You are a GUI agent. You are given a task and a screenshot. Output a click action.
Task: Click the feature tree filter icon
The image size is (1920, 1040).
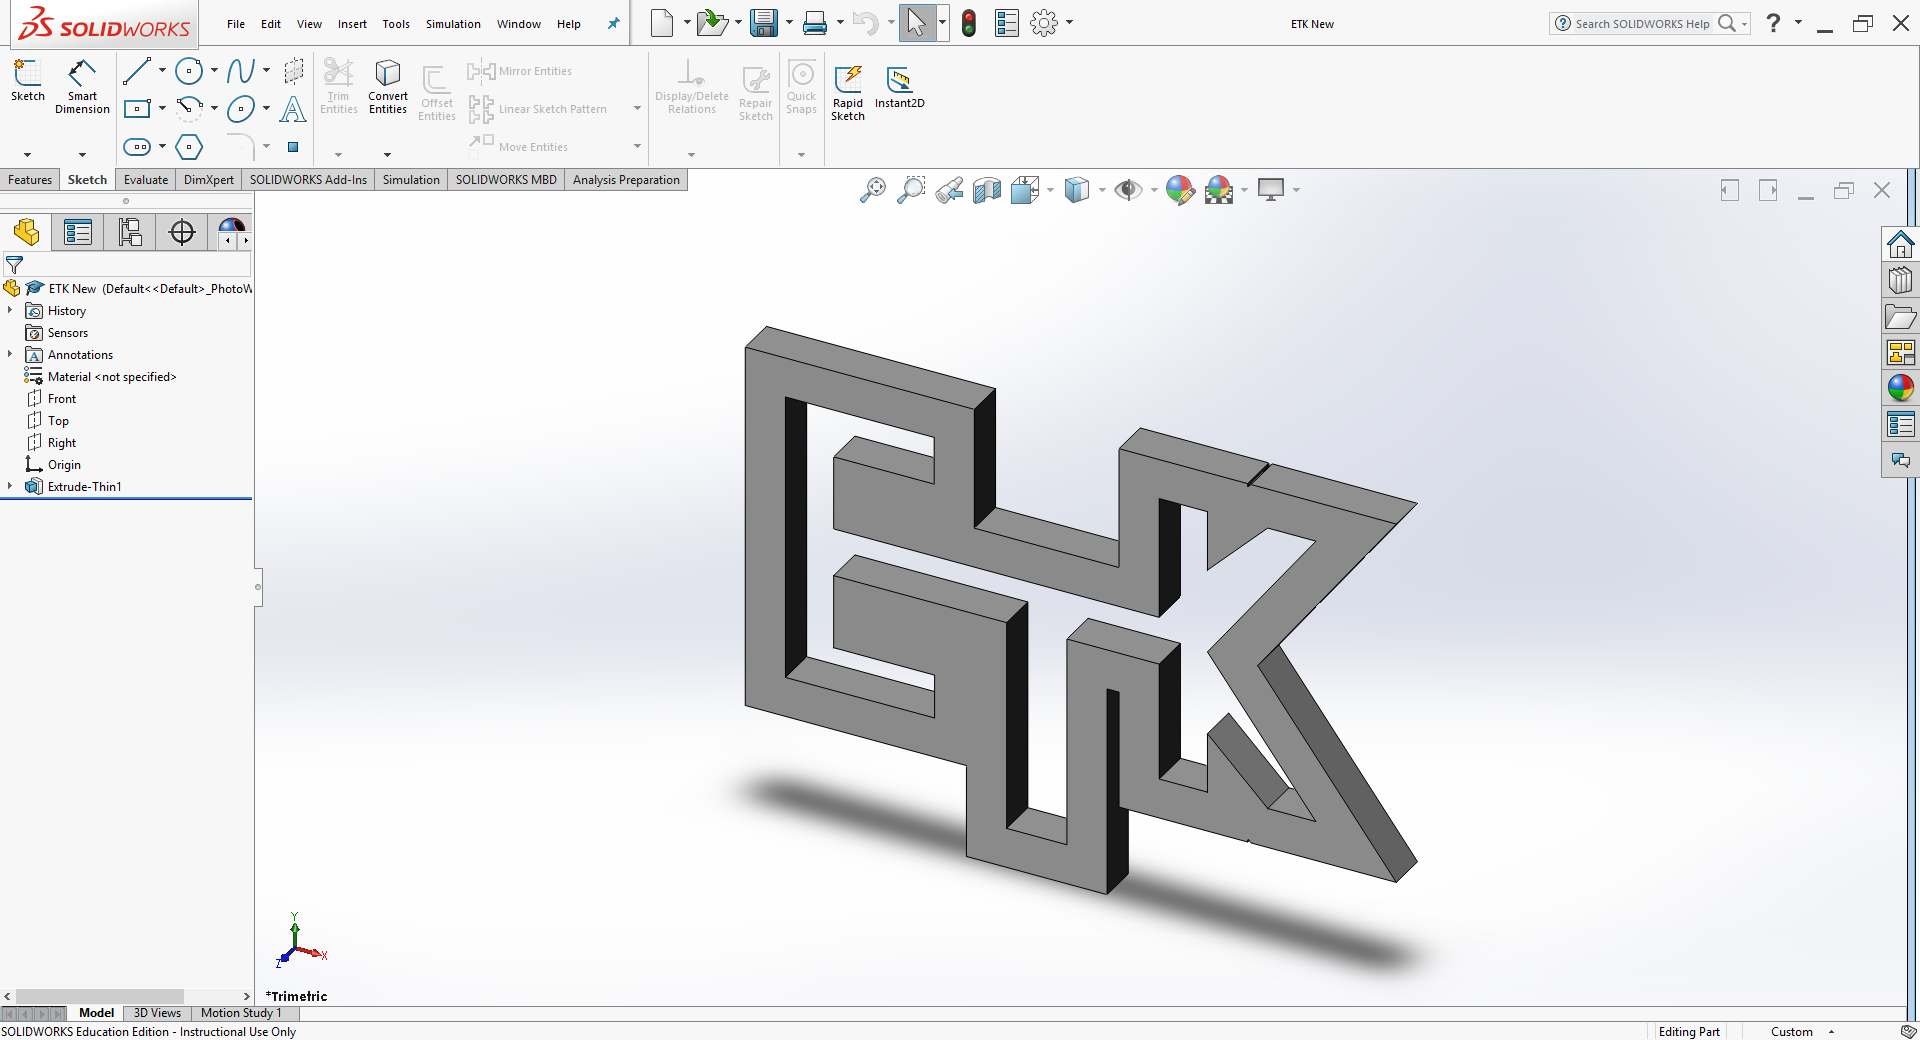[14, 265]
